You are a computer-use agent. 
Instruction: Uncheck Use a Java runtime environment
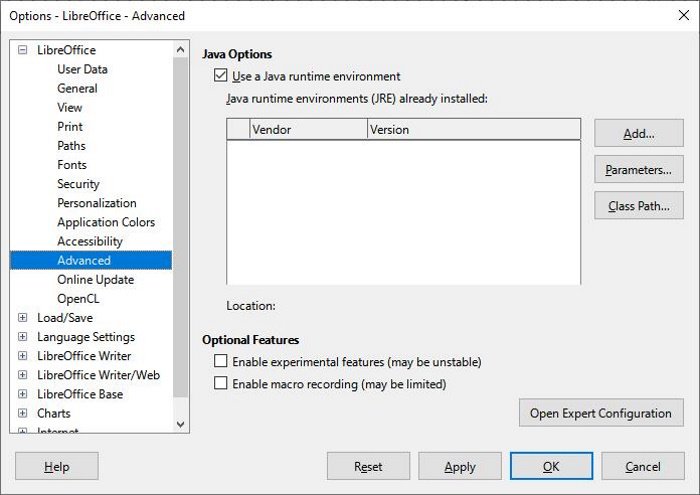click(x=221, y=75)
